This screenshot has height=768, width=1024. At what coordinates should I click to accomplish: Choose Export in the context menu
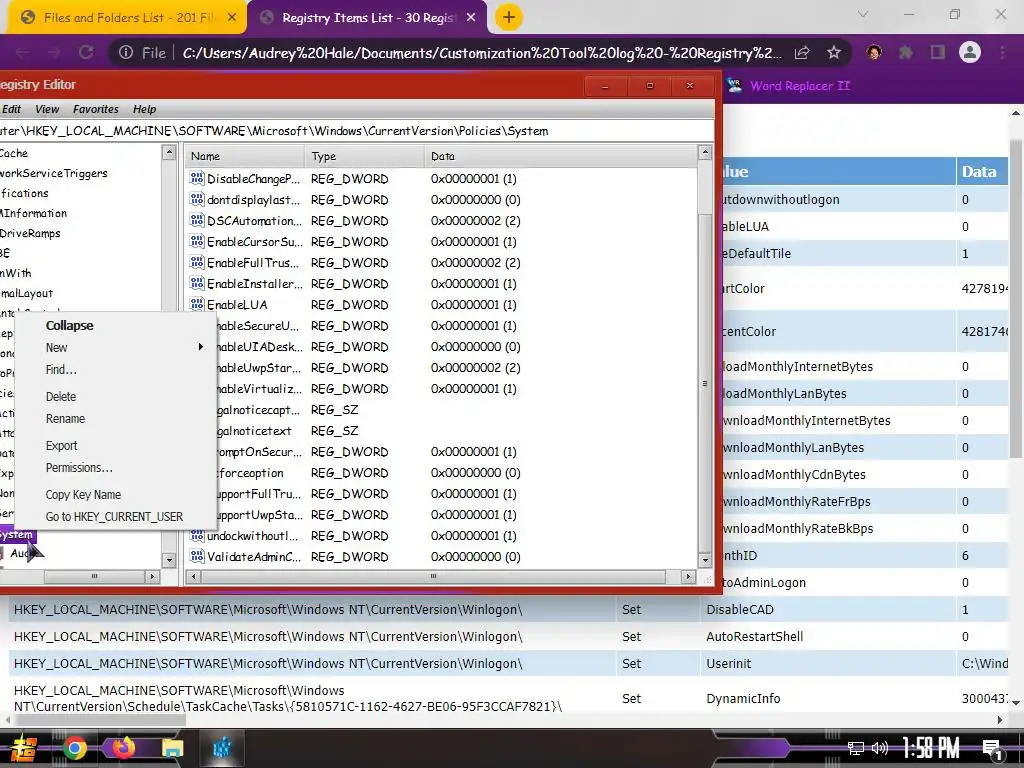coord(61,445)
